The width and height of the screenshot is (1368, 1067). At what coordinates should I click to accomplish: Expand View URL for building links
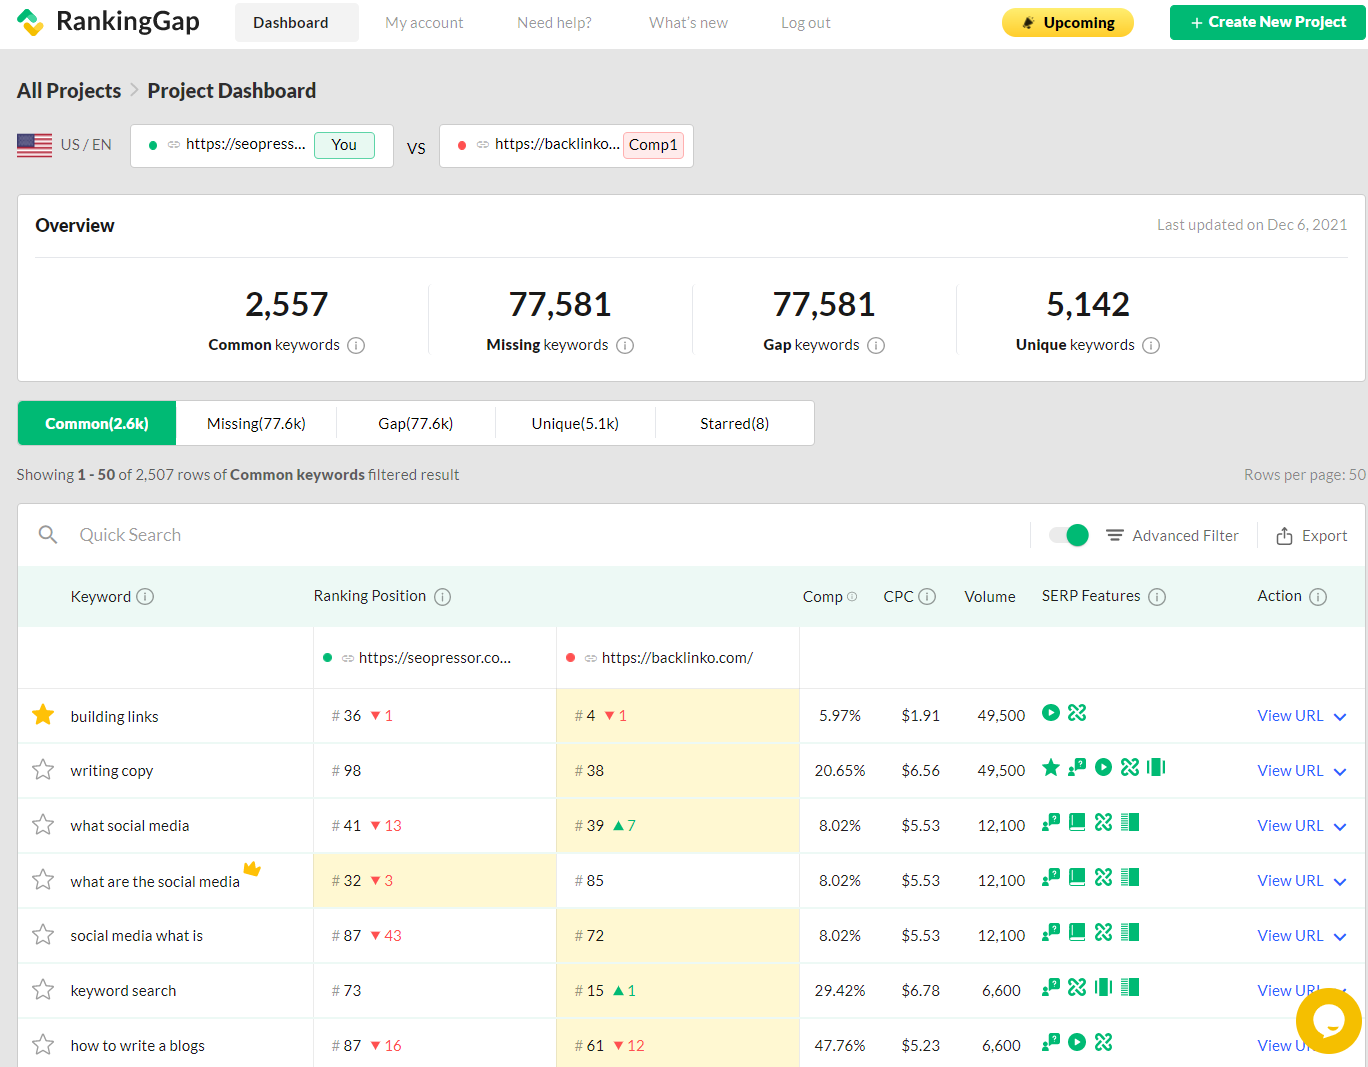point(1302,716)
